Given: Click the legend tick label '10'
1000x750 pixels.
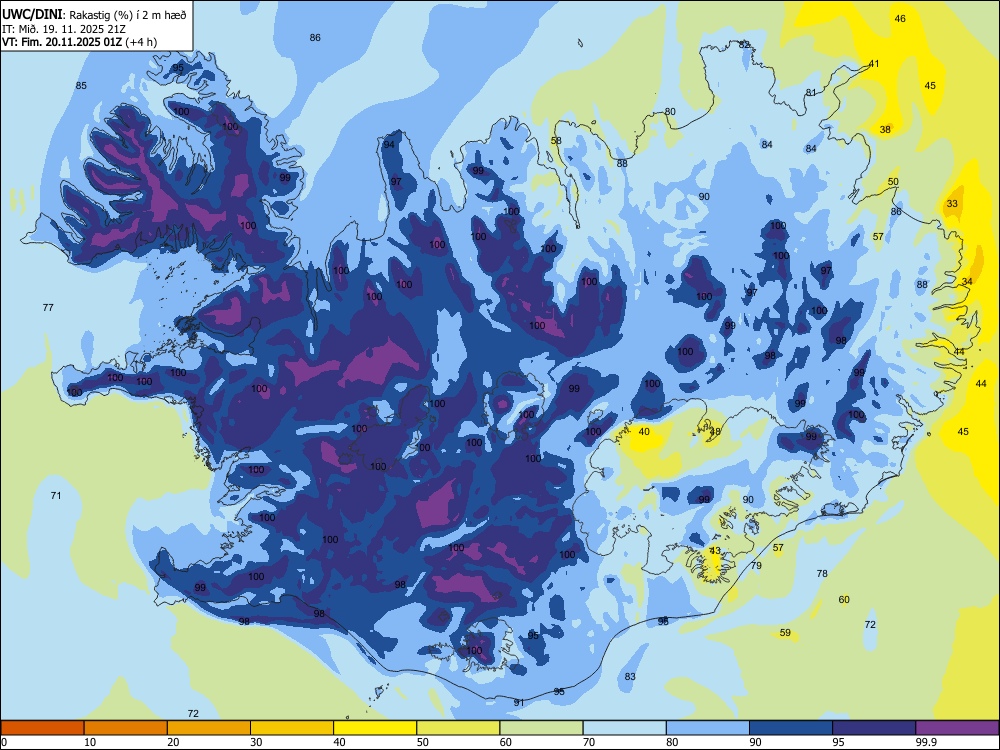Looking at the screenshot, I should pyautogui.click(x=90, y=742).
